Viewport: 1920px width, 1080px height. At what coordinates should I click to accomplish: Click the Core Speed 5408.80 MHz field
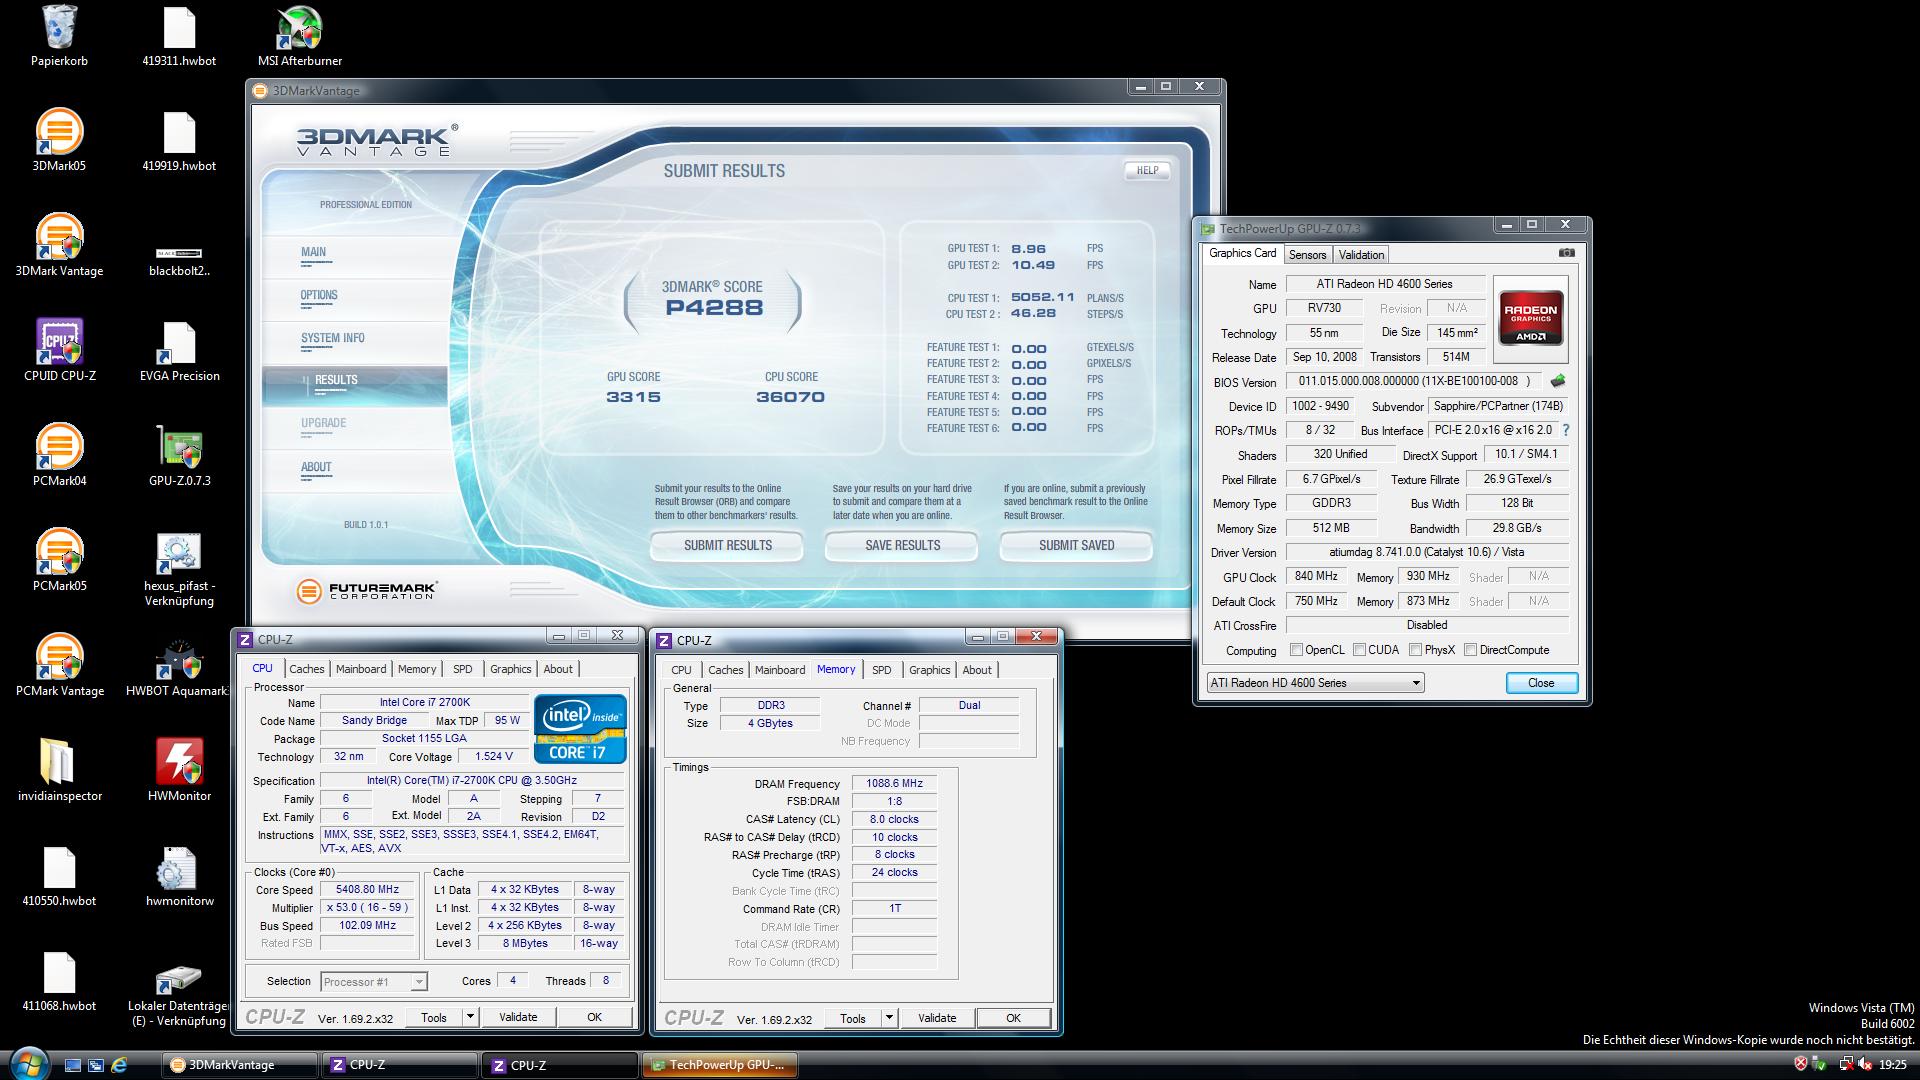368,890
